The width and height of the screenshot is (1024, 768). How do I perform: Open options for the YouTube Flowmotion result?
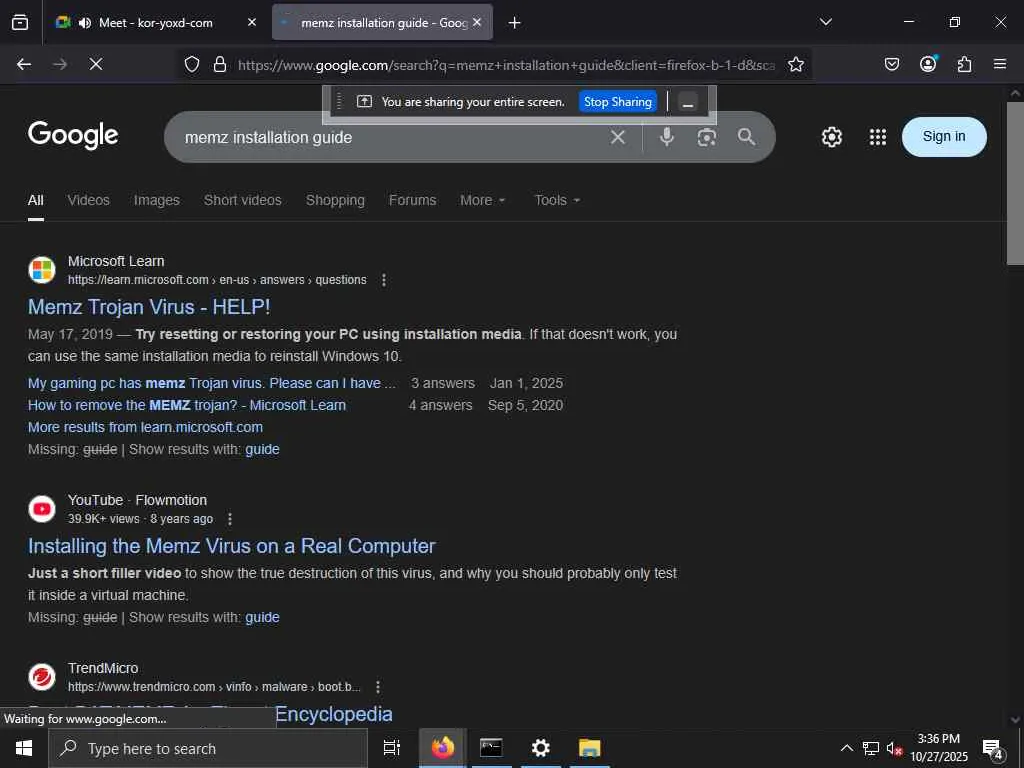coord(230,519)
